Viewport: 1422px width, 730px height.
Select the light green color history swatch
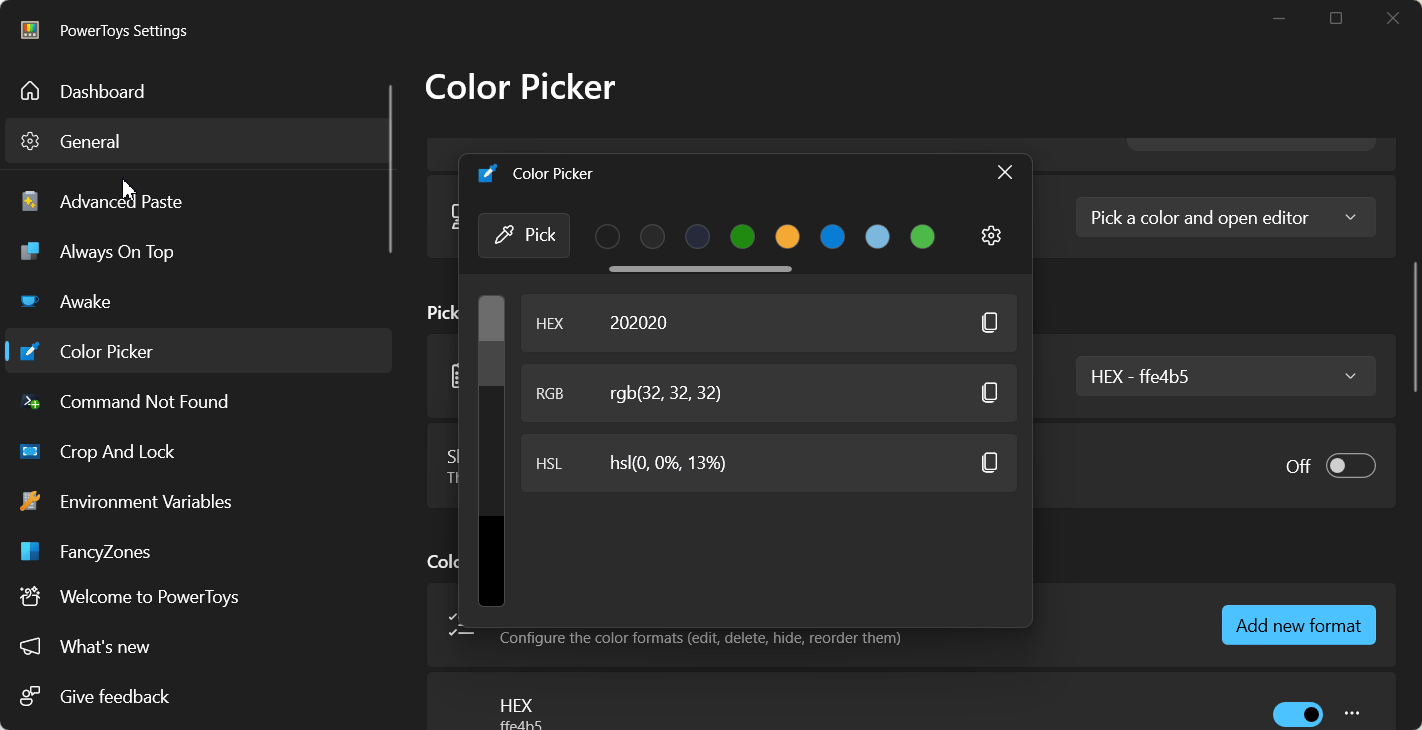[922, 236]
